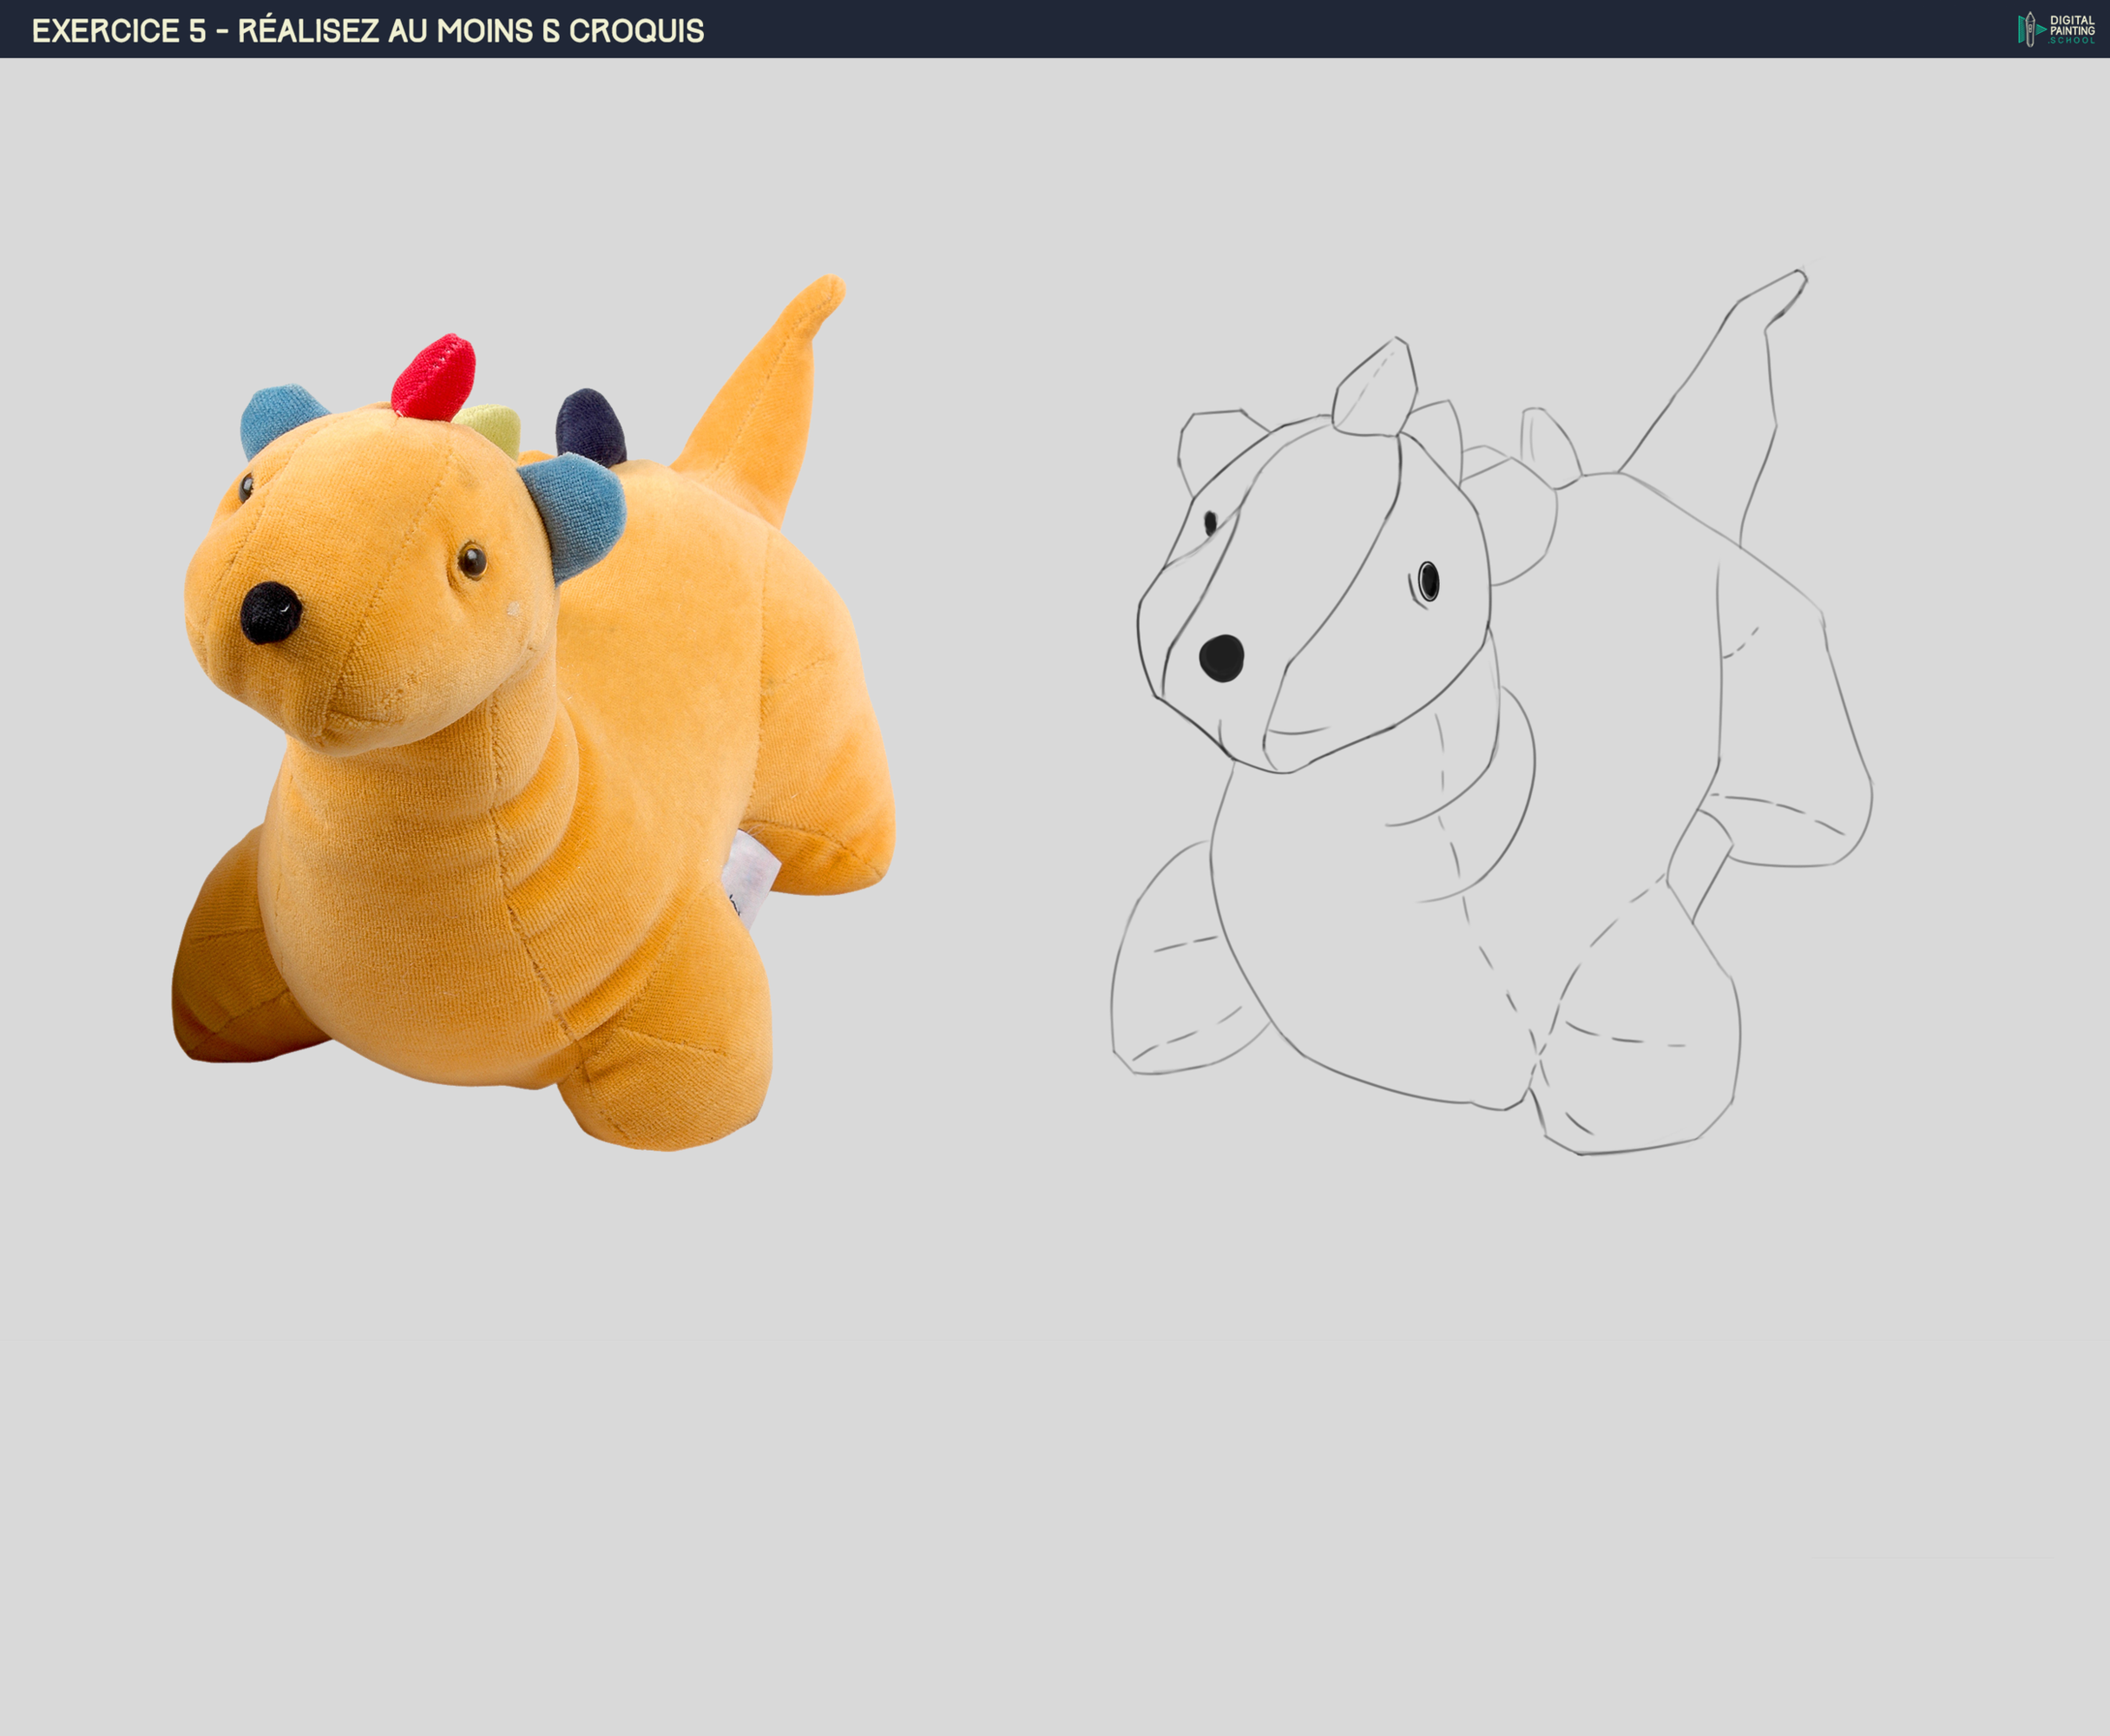The width and height of the screenshot is (2110, 1736).
Task: Click the plush toy's black nose
Action: pos(270,612)
